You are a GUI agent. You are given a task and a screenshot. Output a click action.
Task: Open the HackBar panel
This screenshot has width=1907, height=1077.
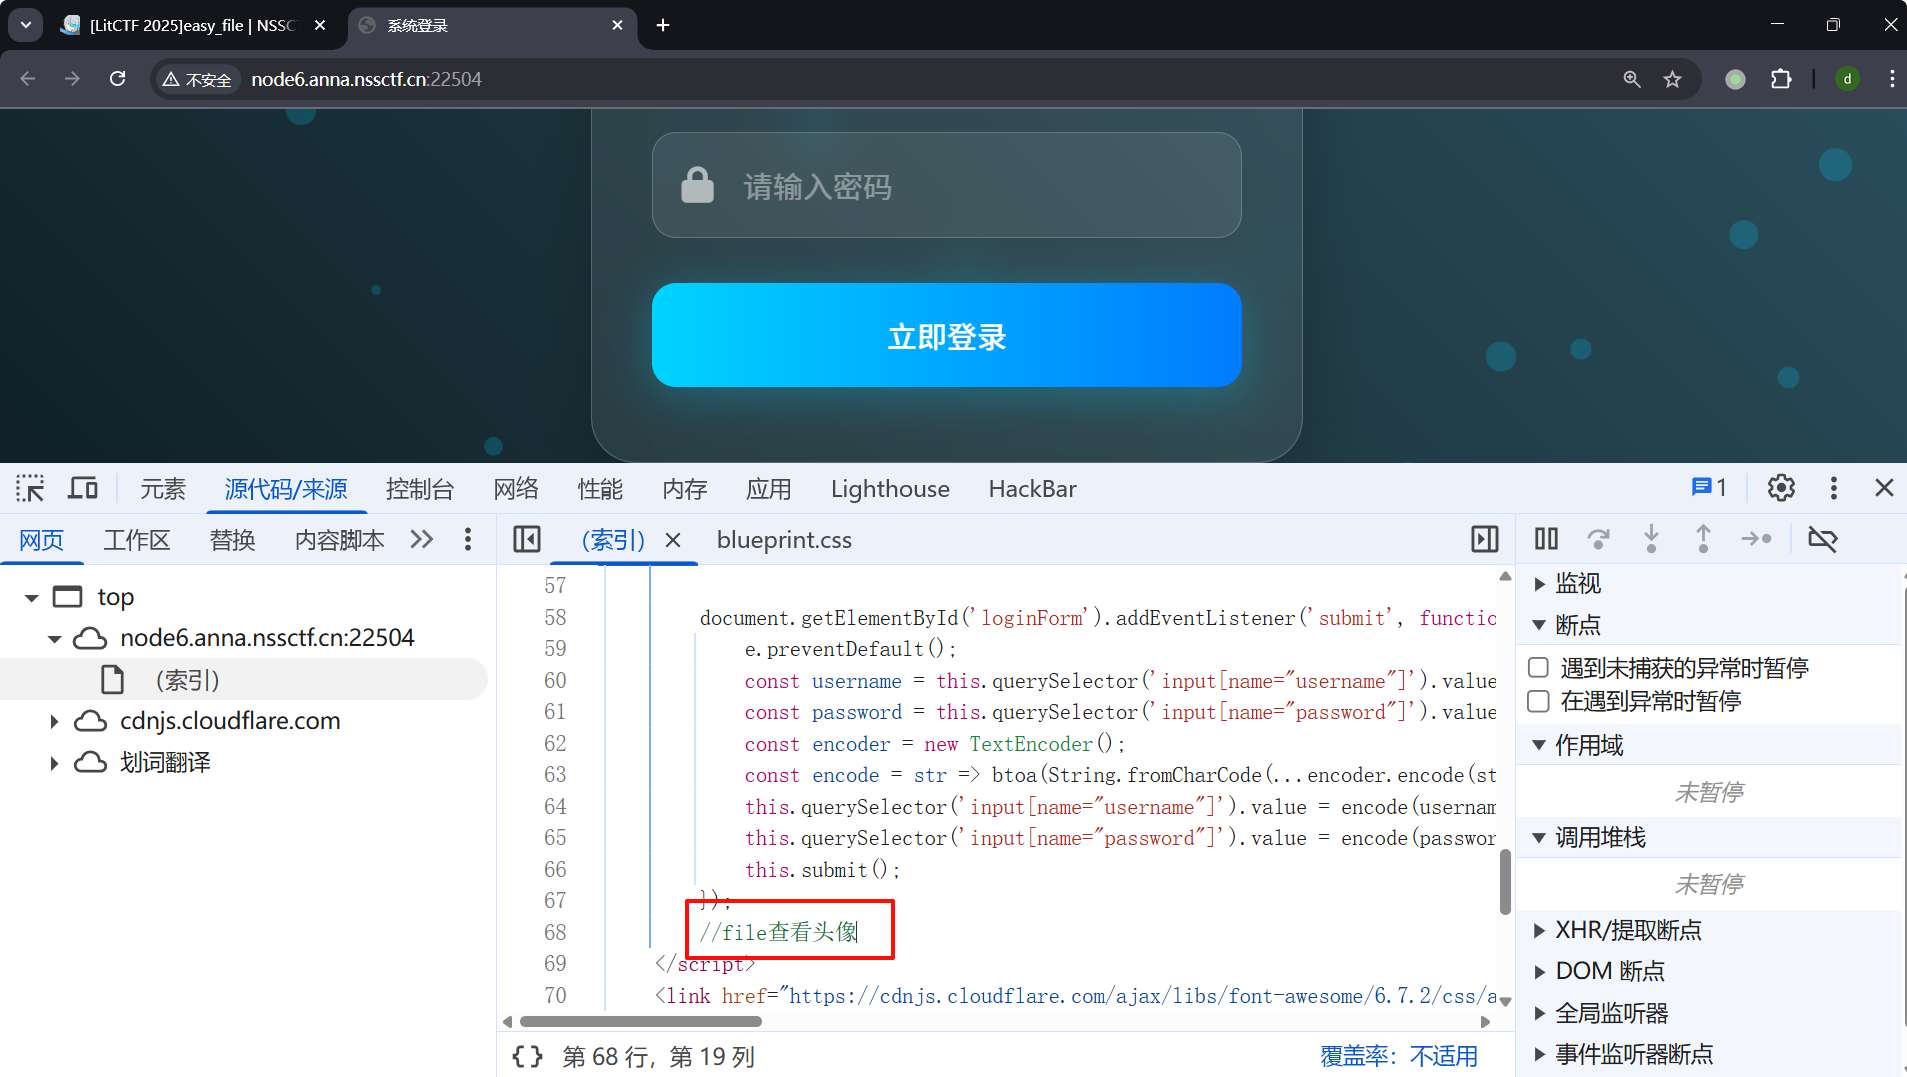tap(1033, 488)
